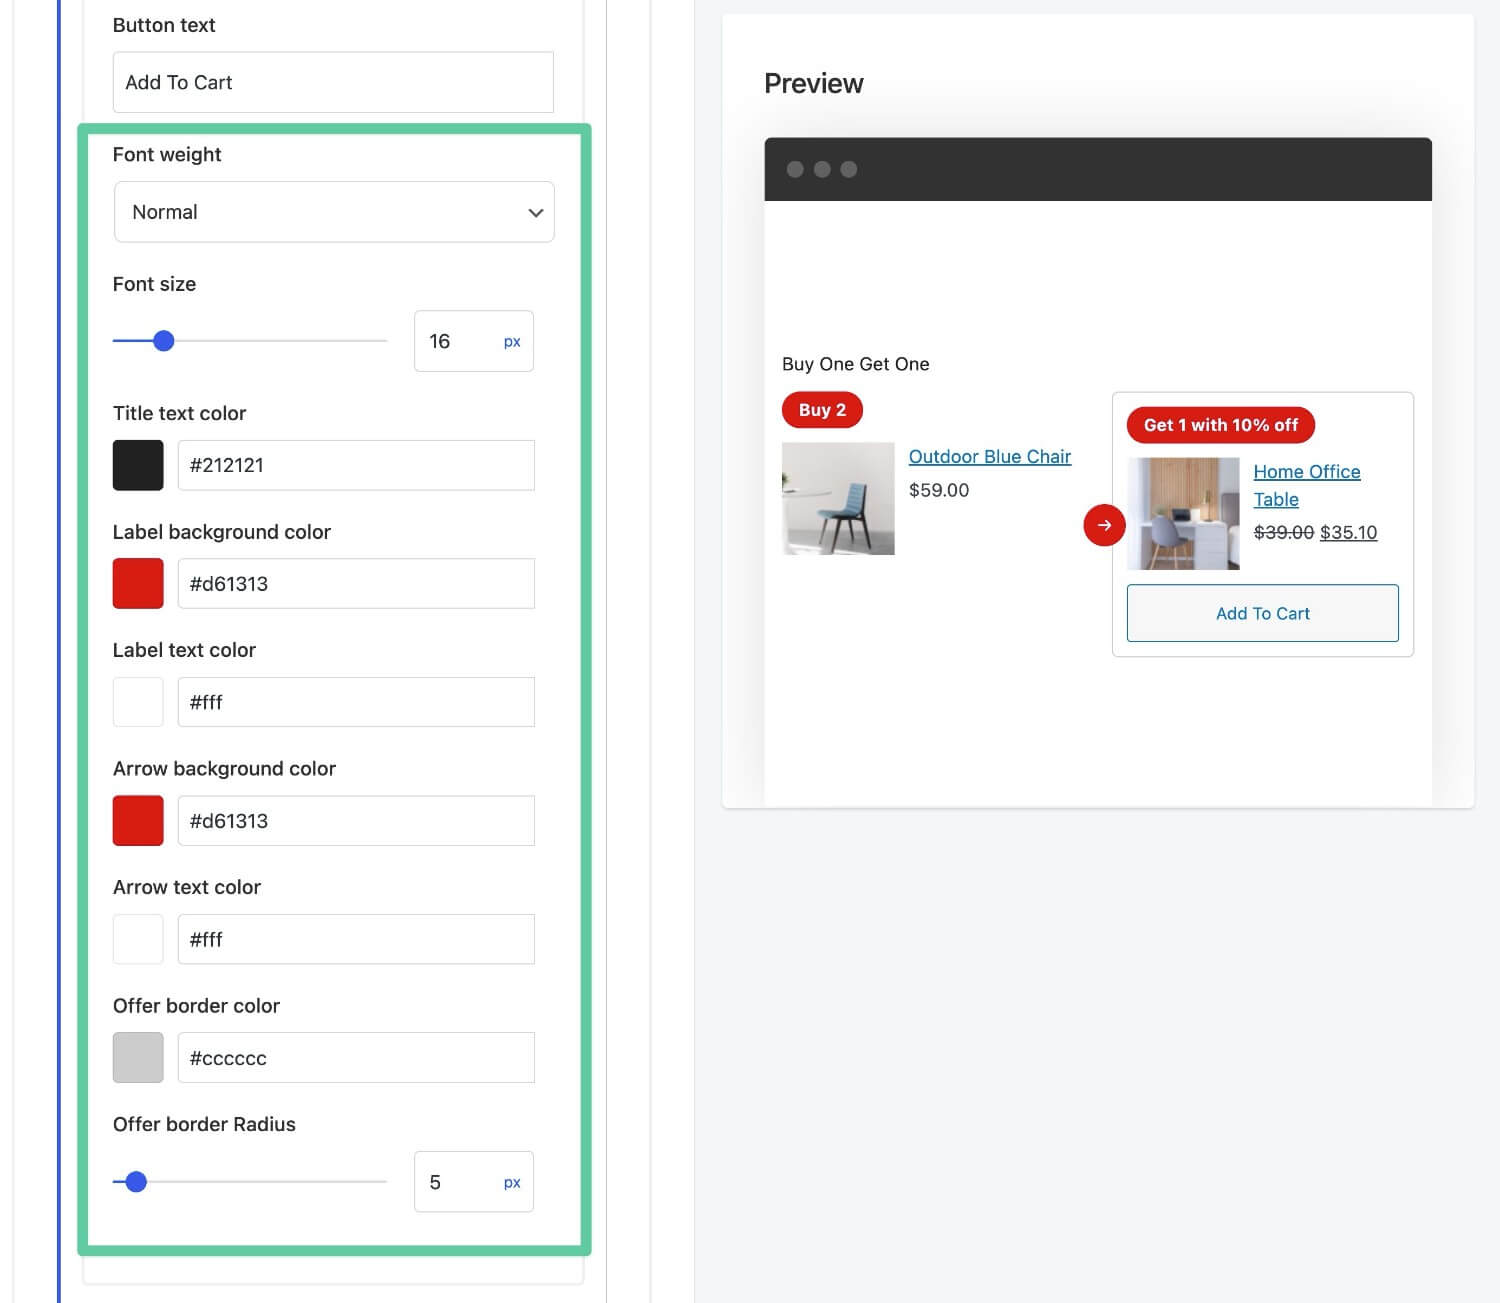Click the Button text input field
This screenshot has width=1500, height=1303.
[x=333, y=82]
